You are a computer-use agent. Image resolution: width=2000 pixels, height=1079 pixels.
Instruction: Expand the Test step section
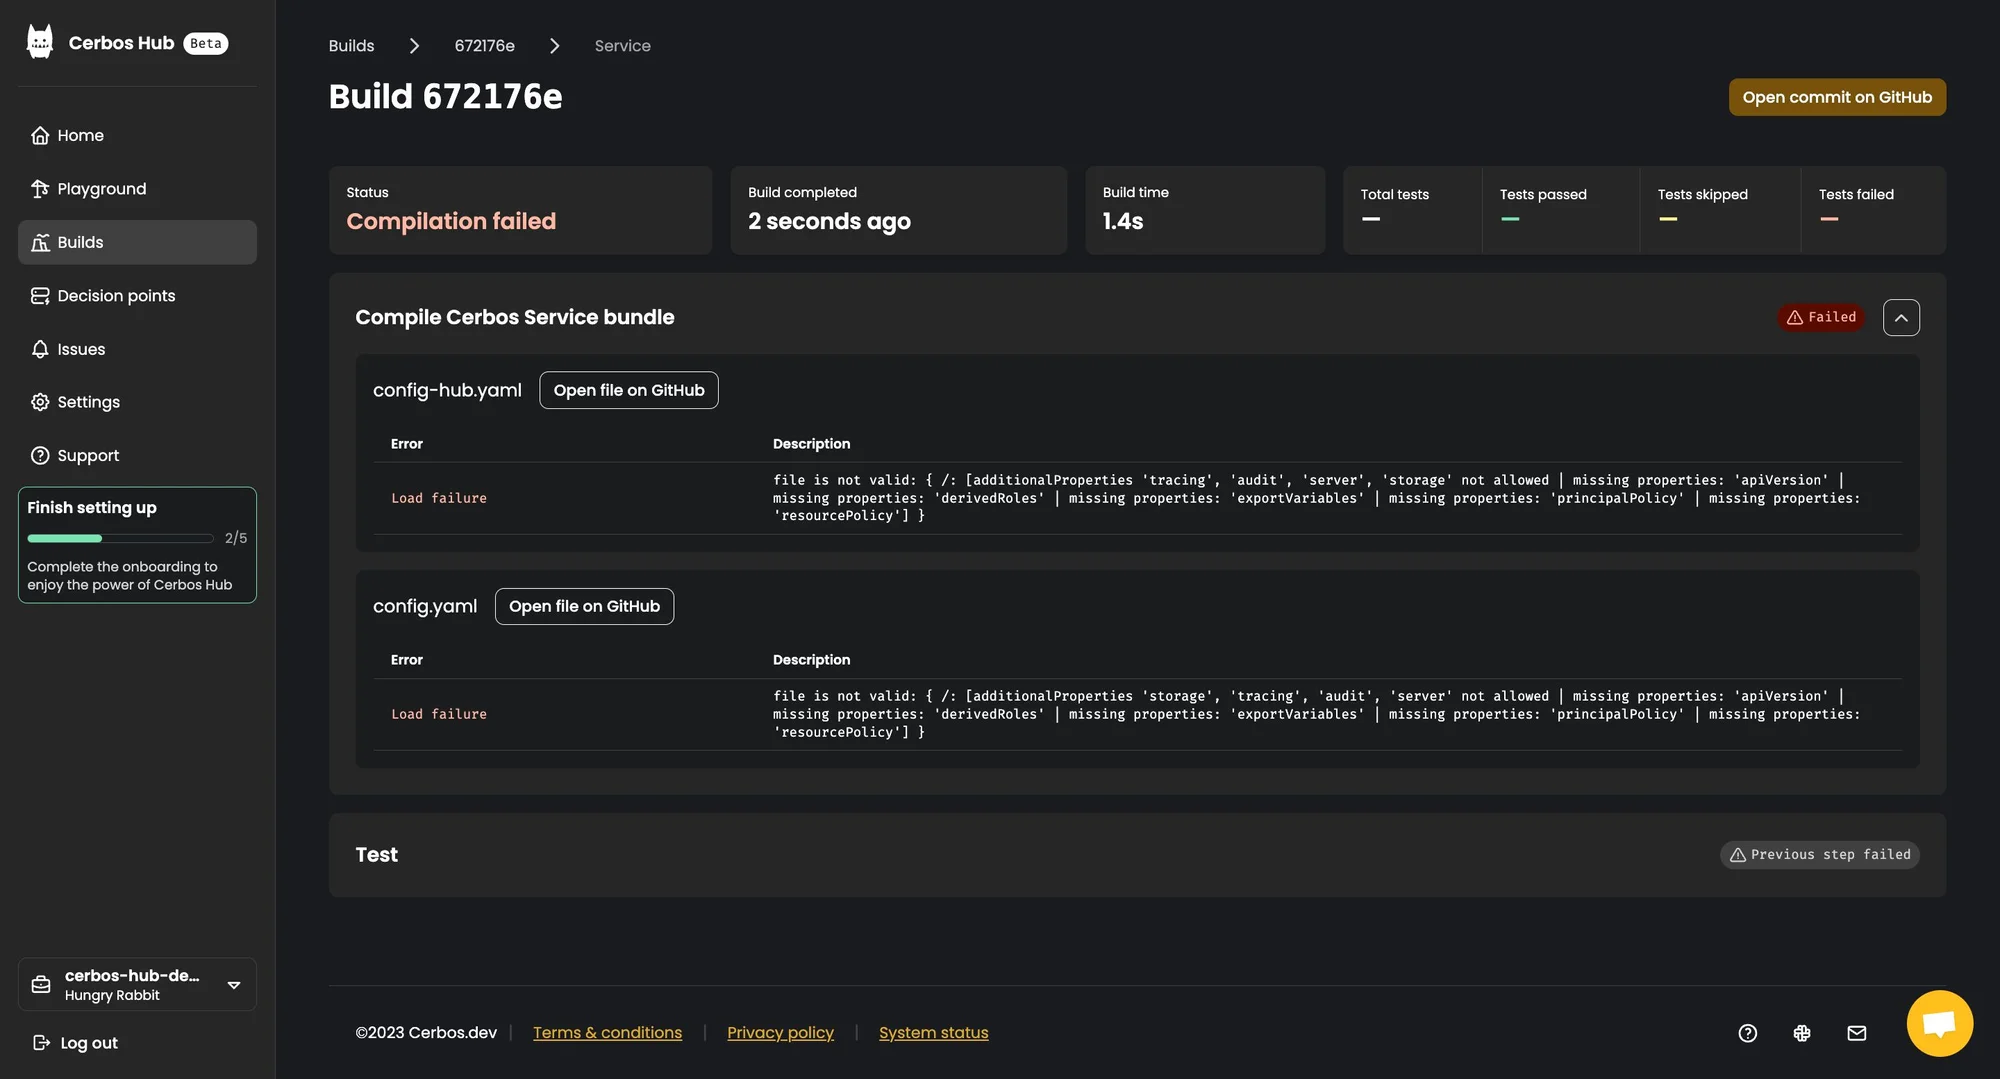click(376, 855)
